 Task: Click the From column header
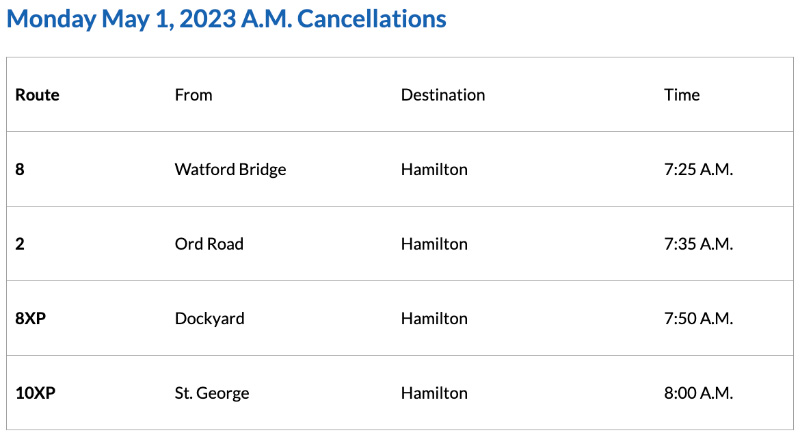[x=193, y=95]
